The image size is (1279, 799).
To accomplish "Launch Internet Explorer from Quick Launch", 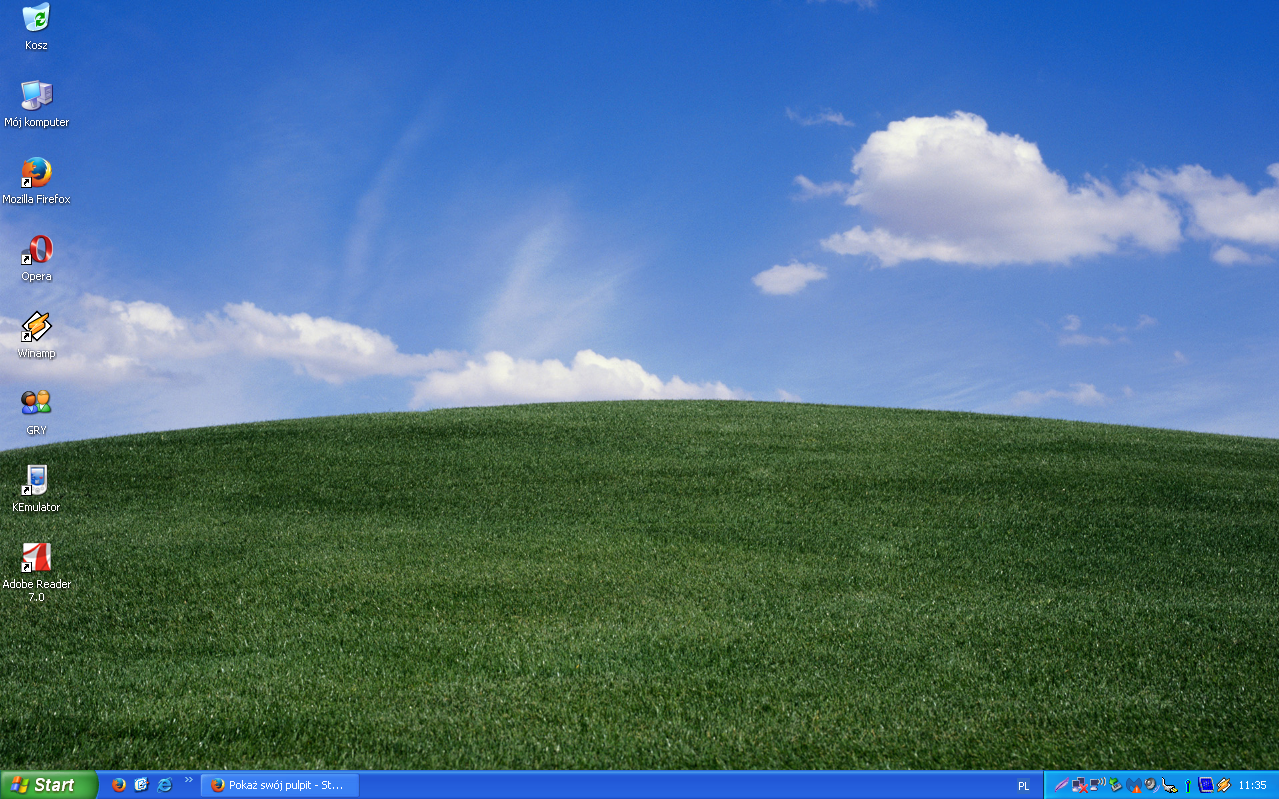I will (x=165, y=785).
